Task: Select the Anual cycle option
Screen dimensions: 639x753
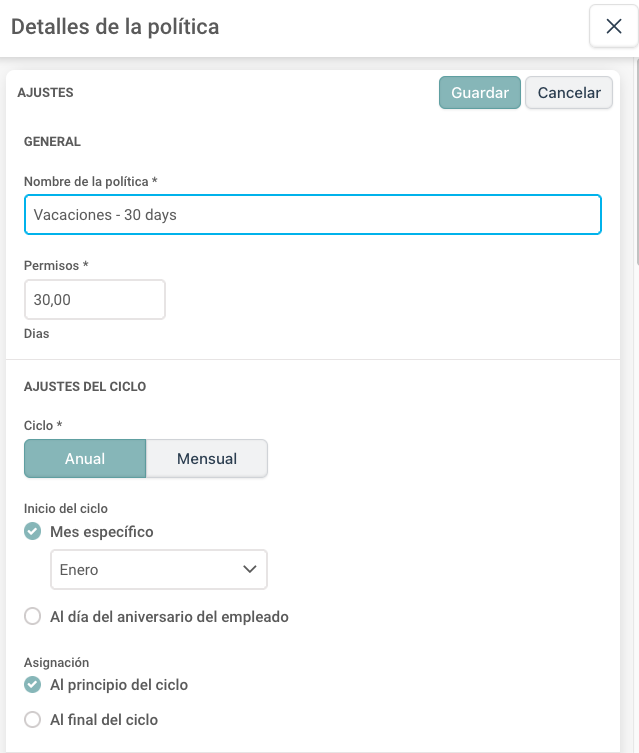Action: click(x=85, y=459)
